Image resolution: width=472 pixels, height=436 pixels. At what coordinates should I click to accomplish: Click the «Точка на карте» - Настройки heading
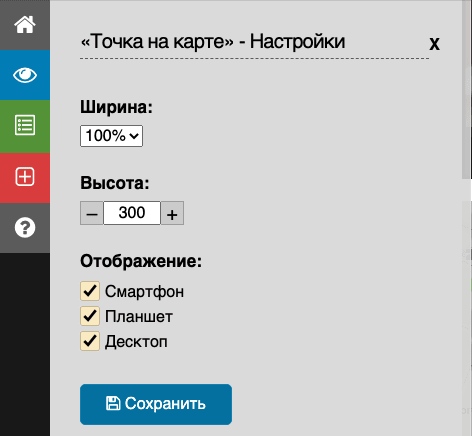pyautogui.click(x=213, y=42)
